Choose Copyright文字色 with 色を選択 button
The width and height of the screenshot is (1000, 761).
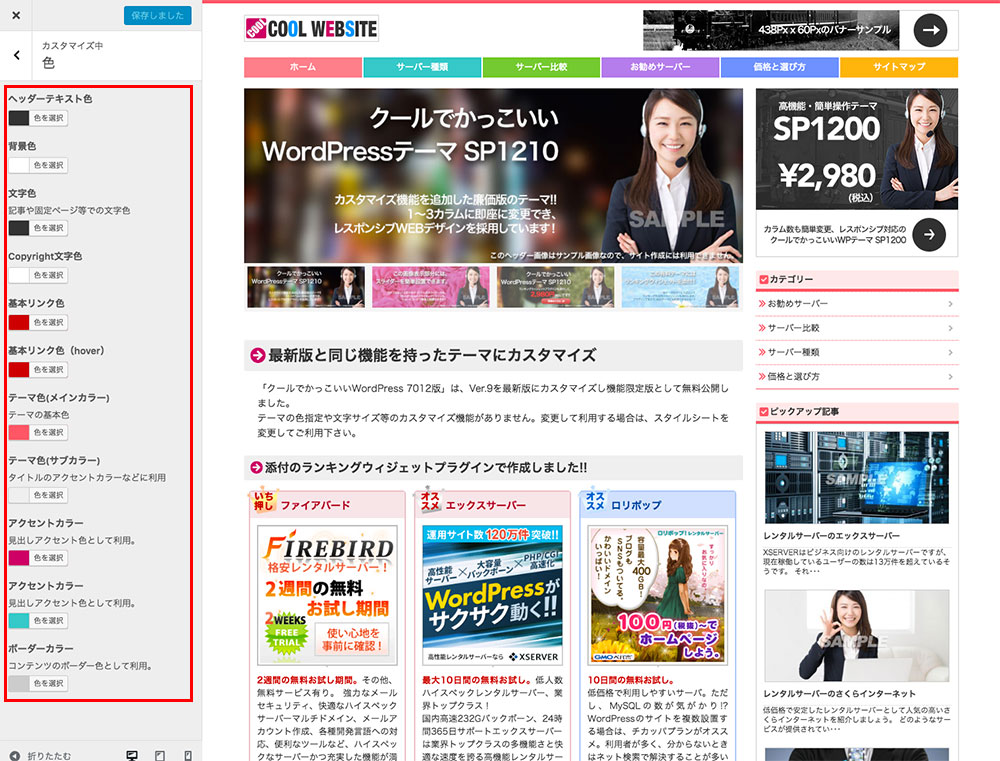pyautogui.click(x=48, y=275)
